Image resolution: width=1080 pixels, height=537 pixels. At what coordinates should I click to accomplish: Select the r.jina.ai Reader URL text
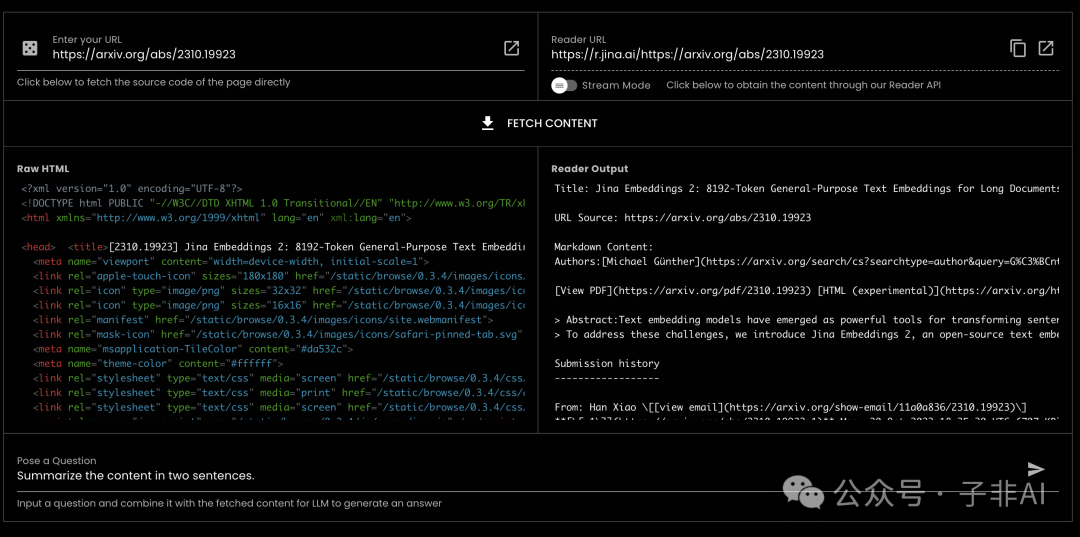(x=688, y=55)
